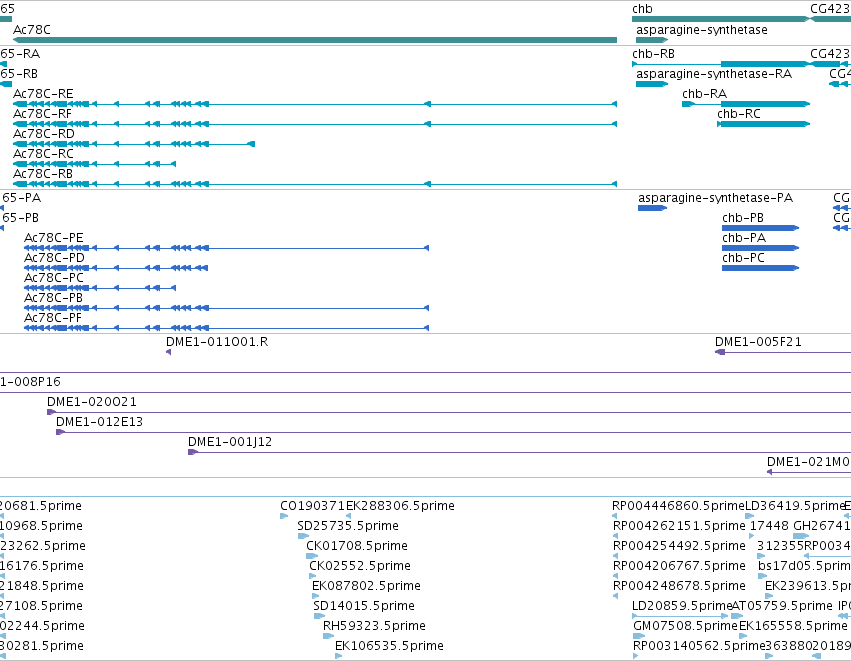Select the asparagine-synthetase gene label
This screenshot has width=851, height=661.
(702, 30)
